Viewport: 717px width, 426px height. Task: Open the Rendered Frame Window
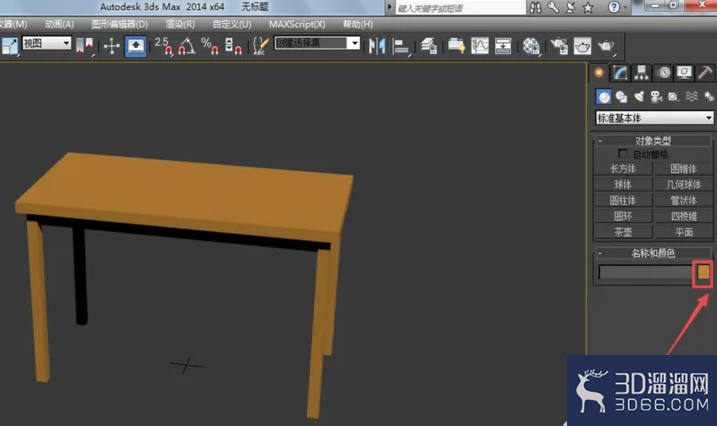click(x=582, y=46)
